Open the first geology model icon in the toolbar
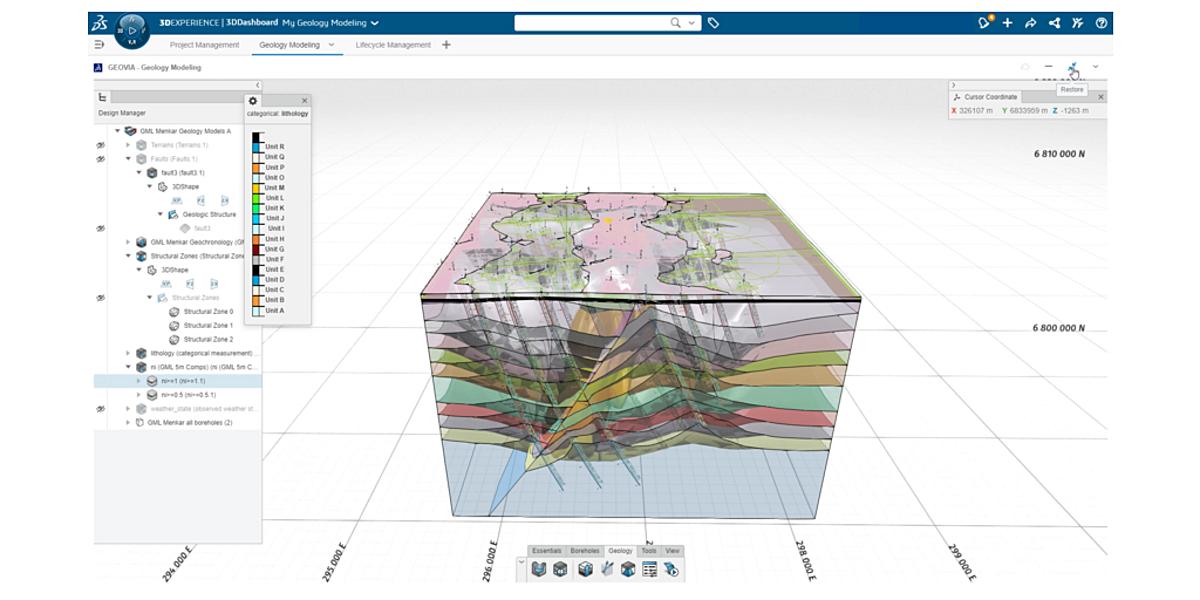This screenshot has width=1200, height=600. point(538,569)
